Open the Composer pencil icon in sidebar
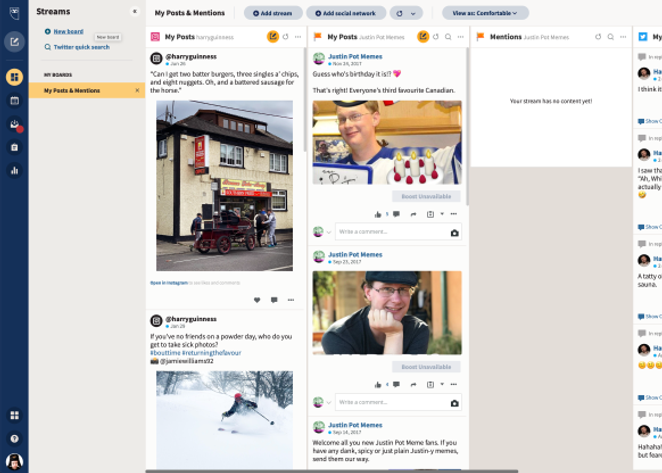This screenshot has height=473, width=662. click(14, 41)
